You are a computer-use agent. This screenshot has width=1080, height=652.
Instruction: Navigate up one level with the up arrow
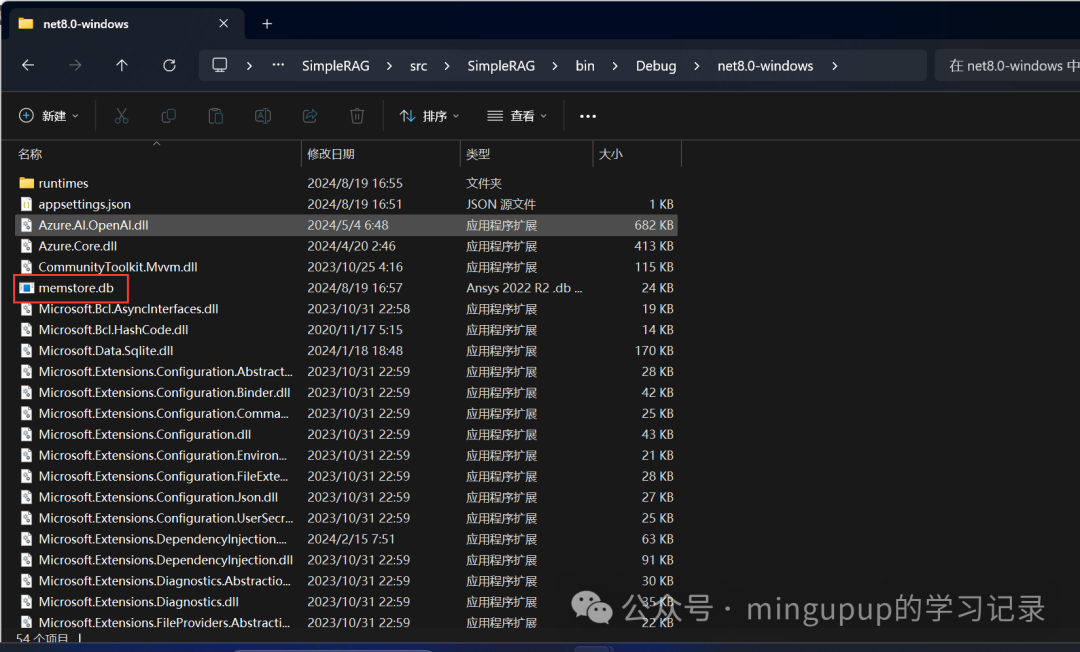121,65
